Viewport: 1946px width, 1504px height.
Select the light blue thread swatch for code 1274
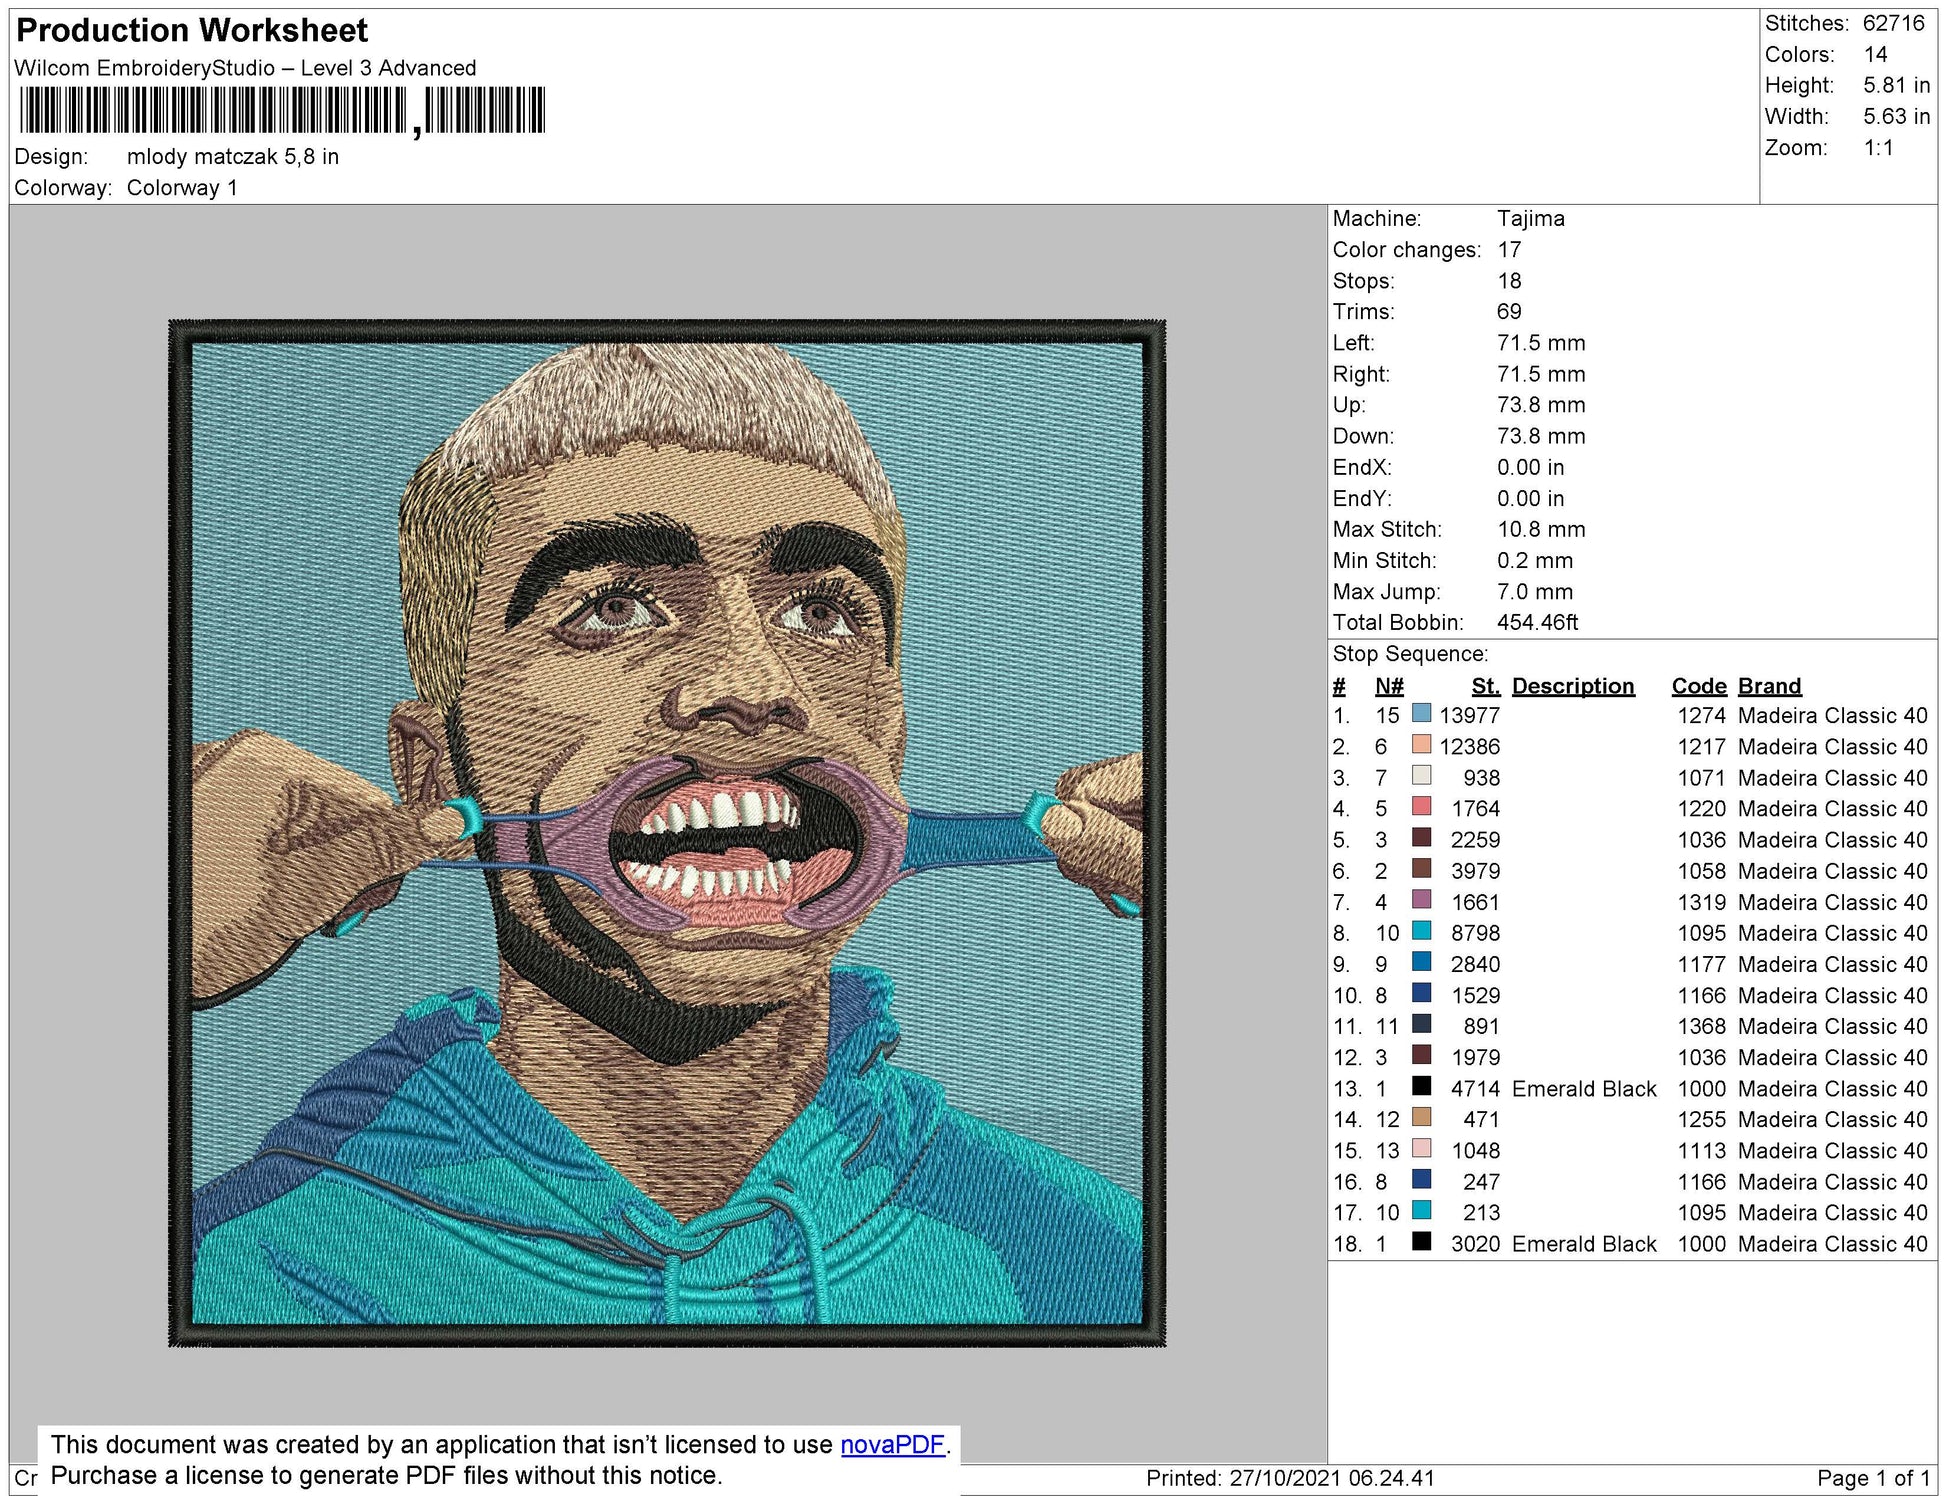click(1421, 715)
